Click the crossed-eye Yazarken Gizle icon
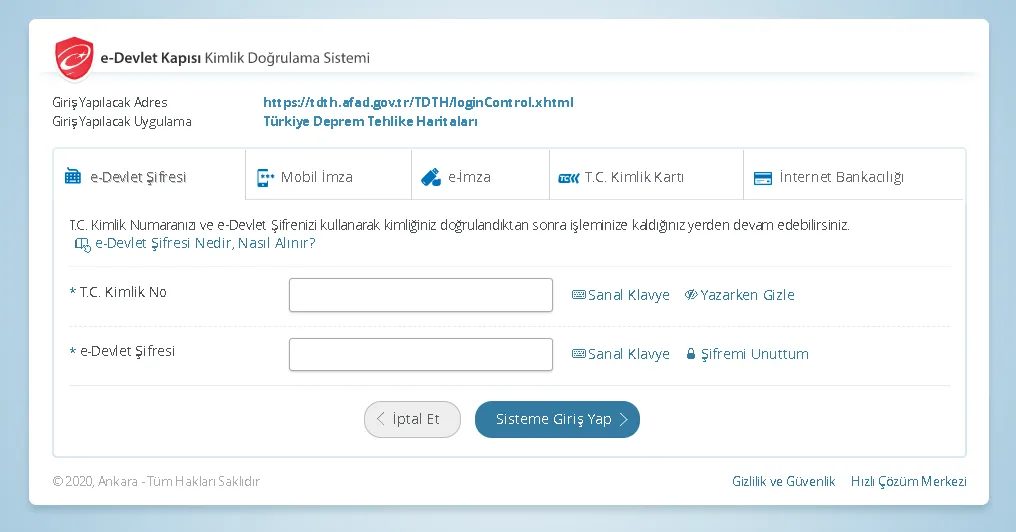Viewport: 1016px width, 532px height. coord(691,295)
